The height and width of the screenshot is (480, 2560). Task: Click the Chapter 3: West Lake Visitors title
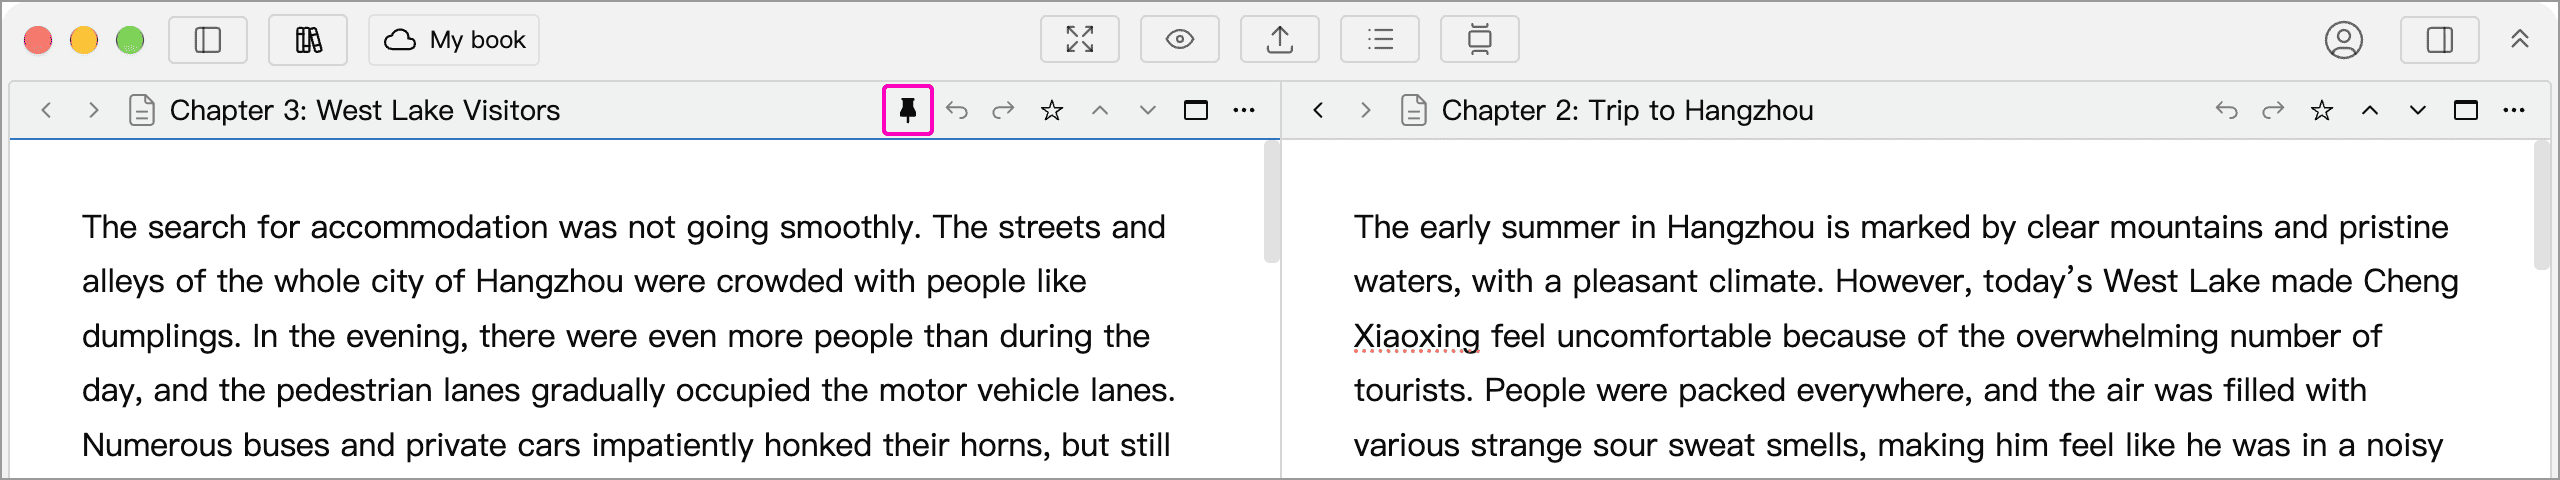365,110
